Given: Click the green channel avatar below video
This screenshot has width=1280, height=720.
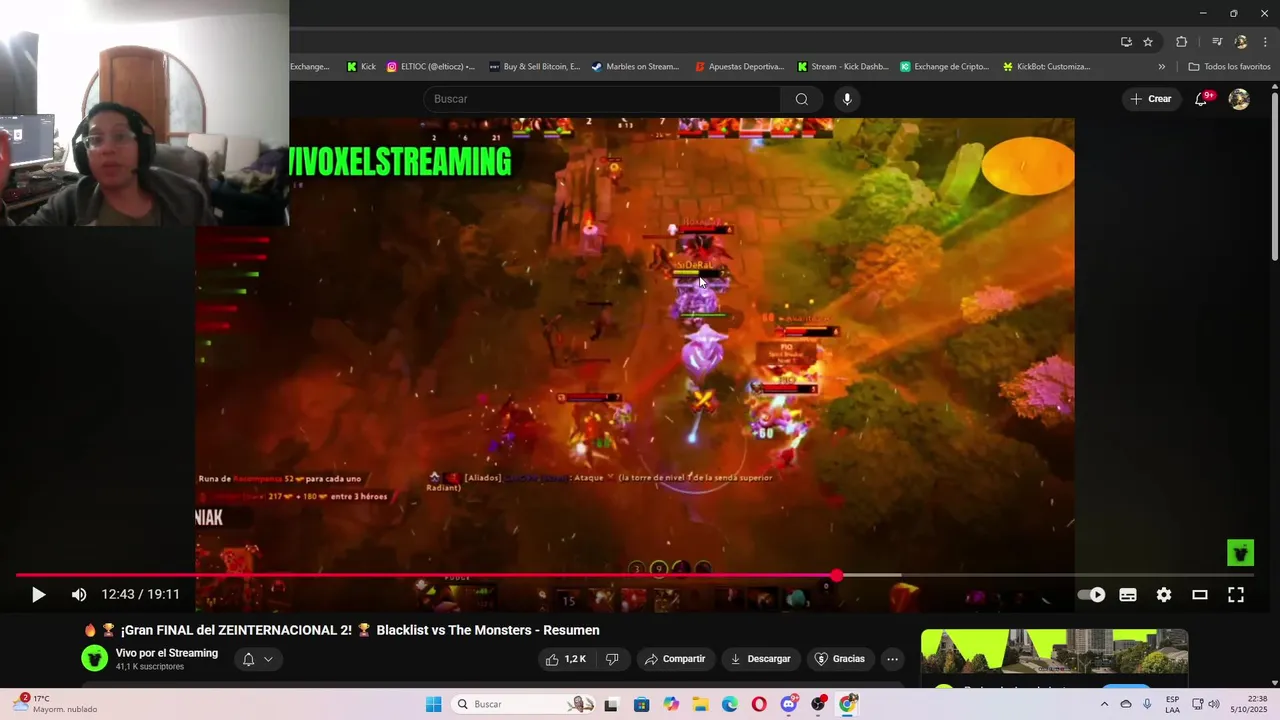Looking at the screenshot, I should [94, 658].
